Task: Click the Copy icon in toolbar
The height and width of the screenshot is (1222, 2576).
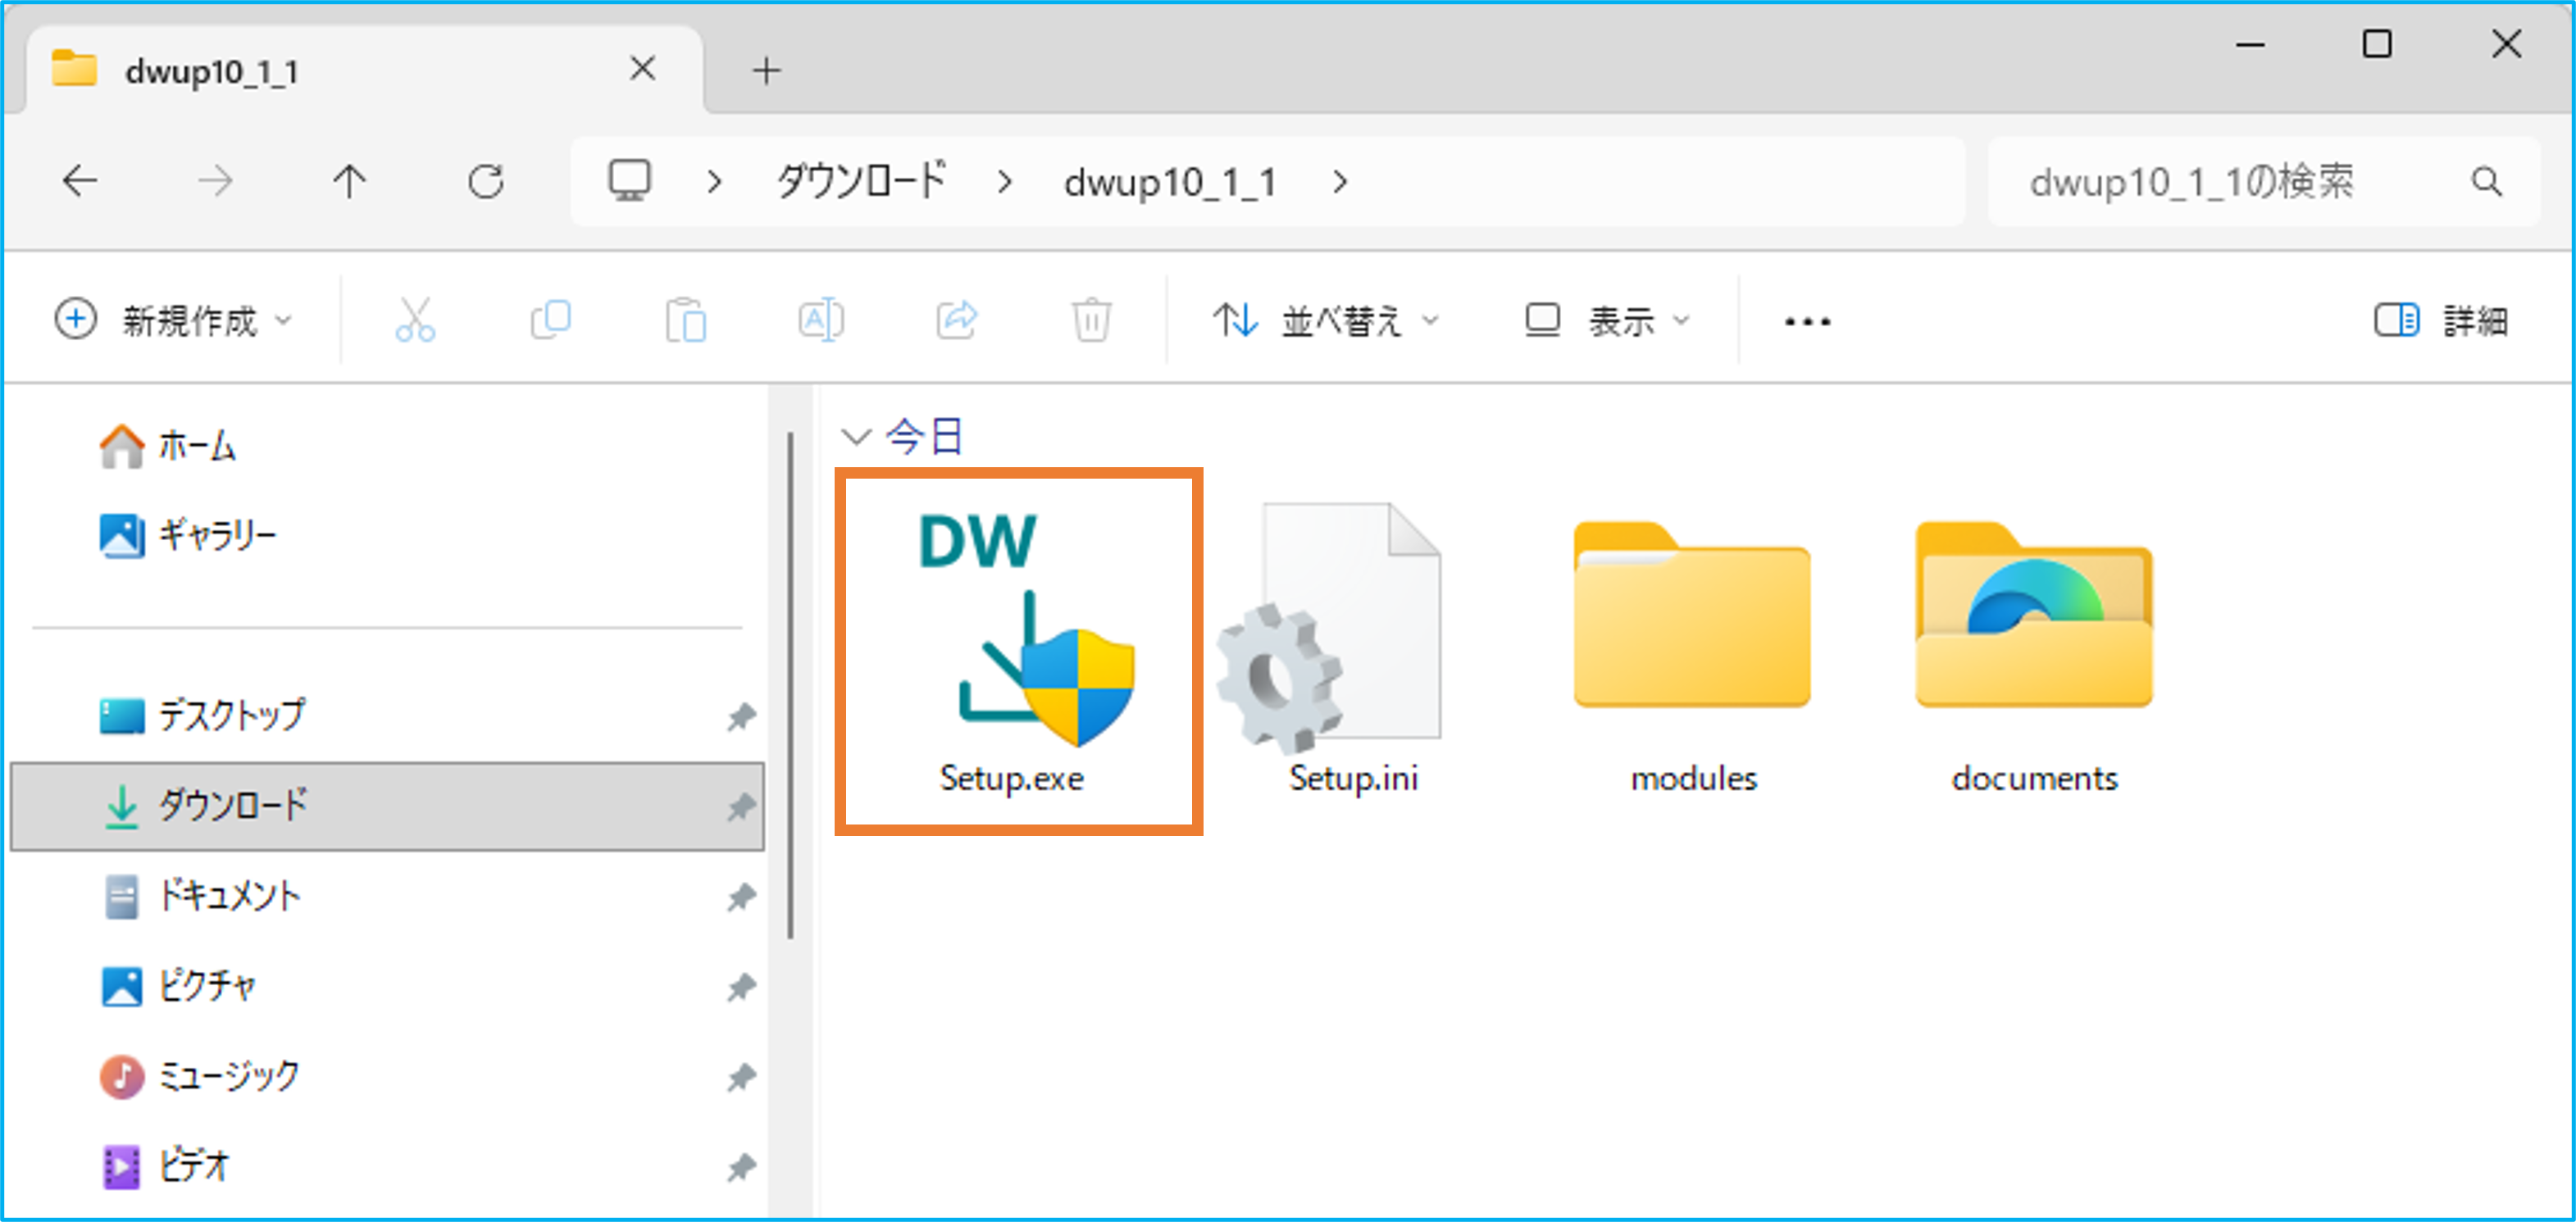Action: click(550, 320)
